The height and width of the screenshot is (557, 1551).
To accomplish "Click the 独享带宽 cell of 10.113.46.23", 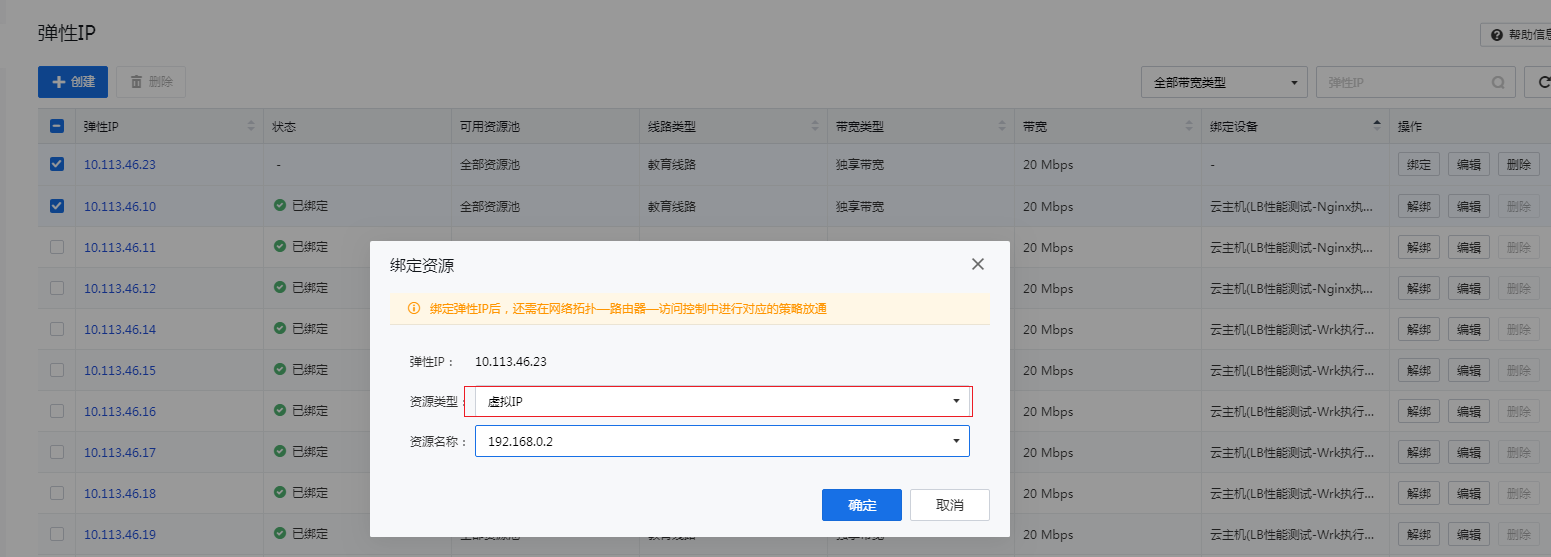I will [x=860, y=165].
